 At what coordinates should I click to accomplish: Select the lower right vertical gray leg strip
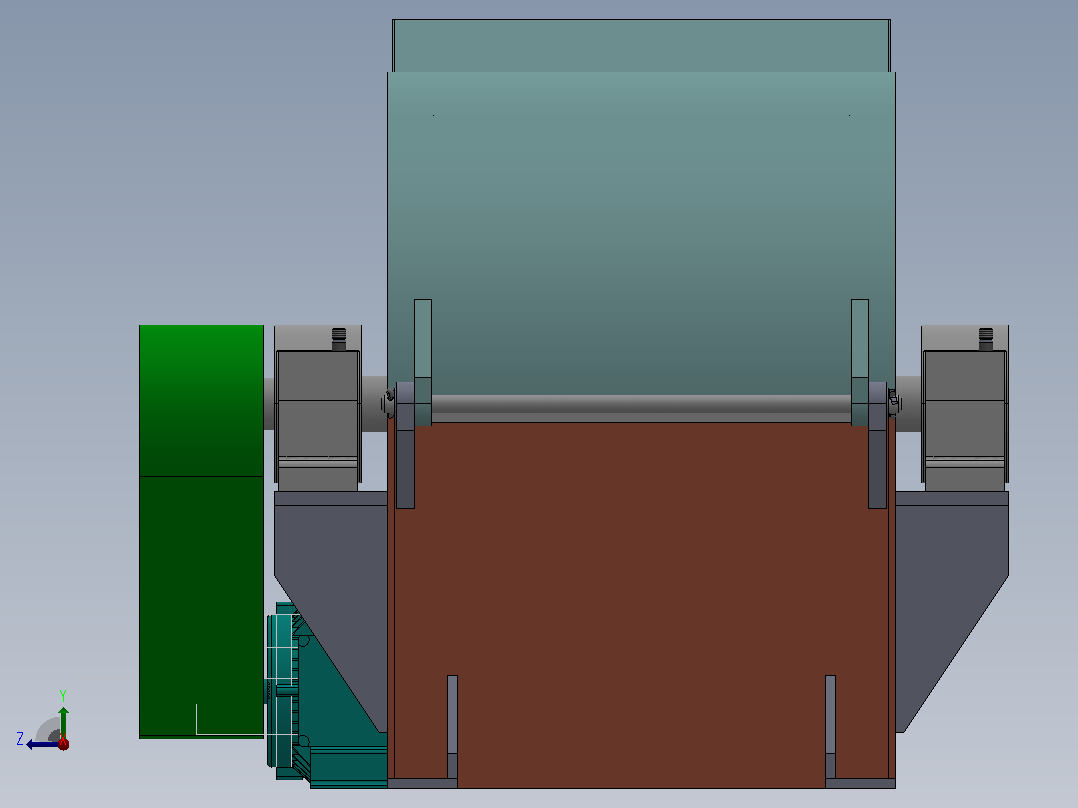click(x=830, y=727)
